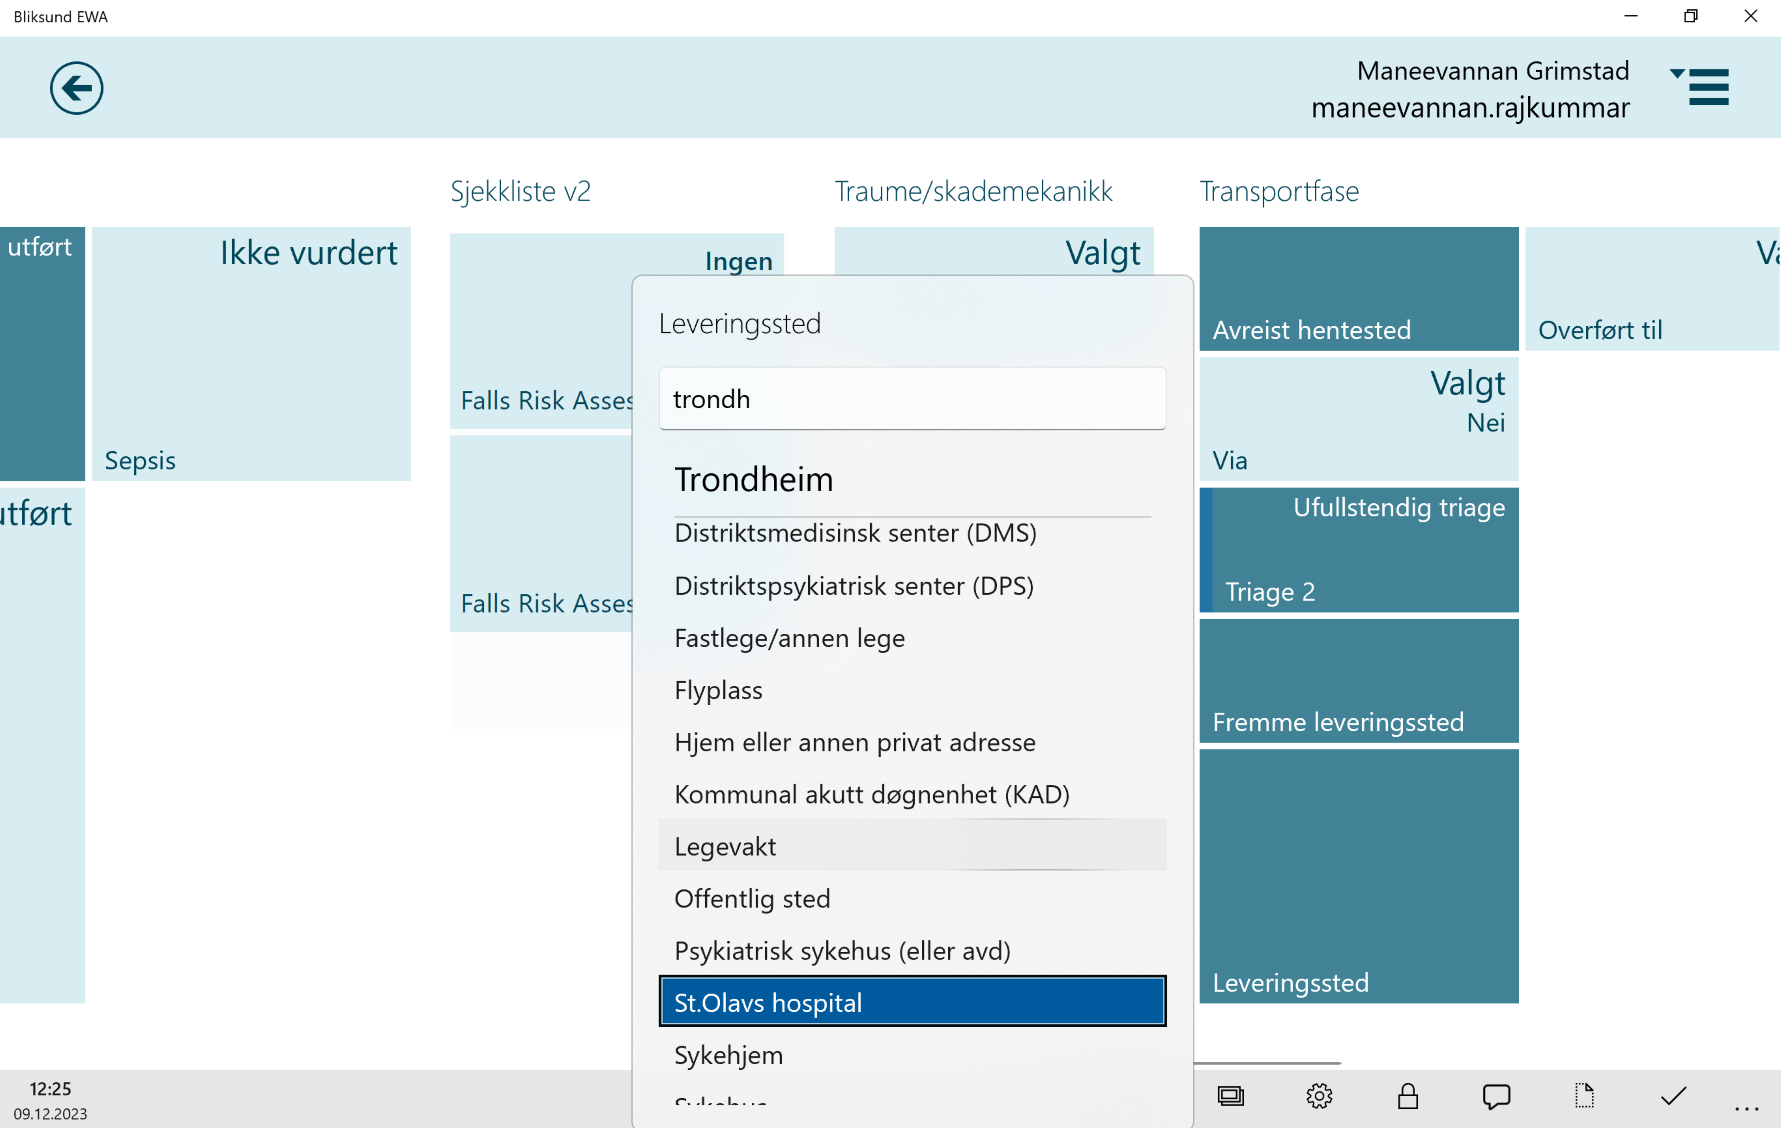Select Distriktspsykiatrisk senter (DPS)

coord(912,586)
